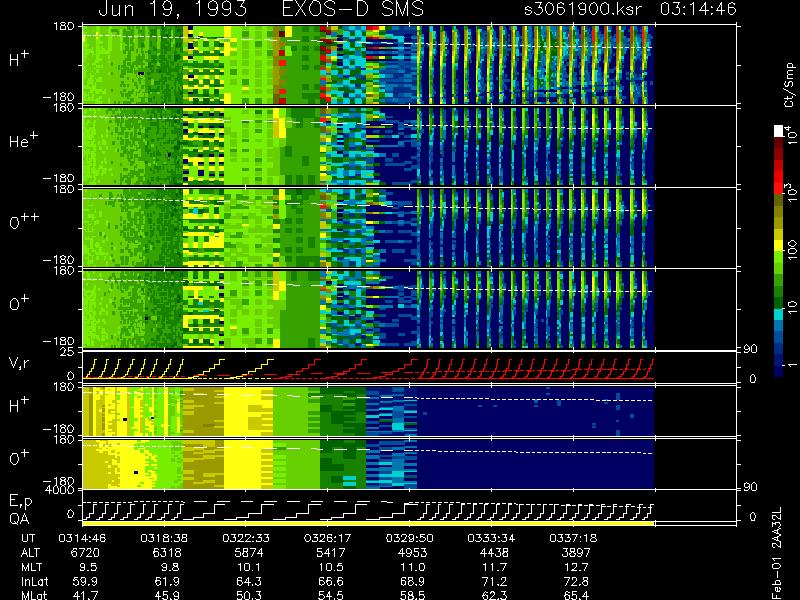The image size is (800, 600).
Task: Click the date title "Jun 19, 1993"
Action: pos(172,9)
